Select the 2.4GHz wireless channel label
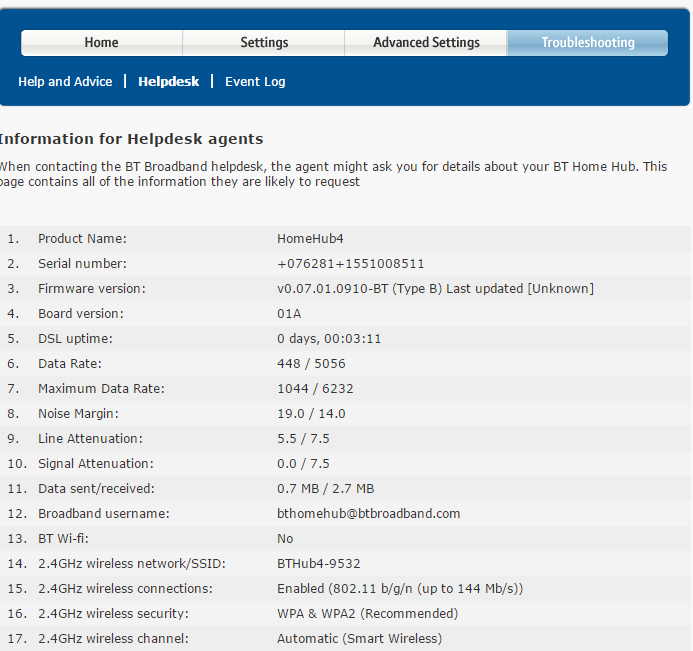Image resolution: width=693 pixels, height=651 pixels. 113,639
